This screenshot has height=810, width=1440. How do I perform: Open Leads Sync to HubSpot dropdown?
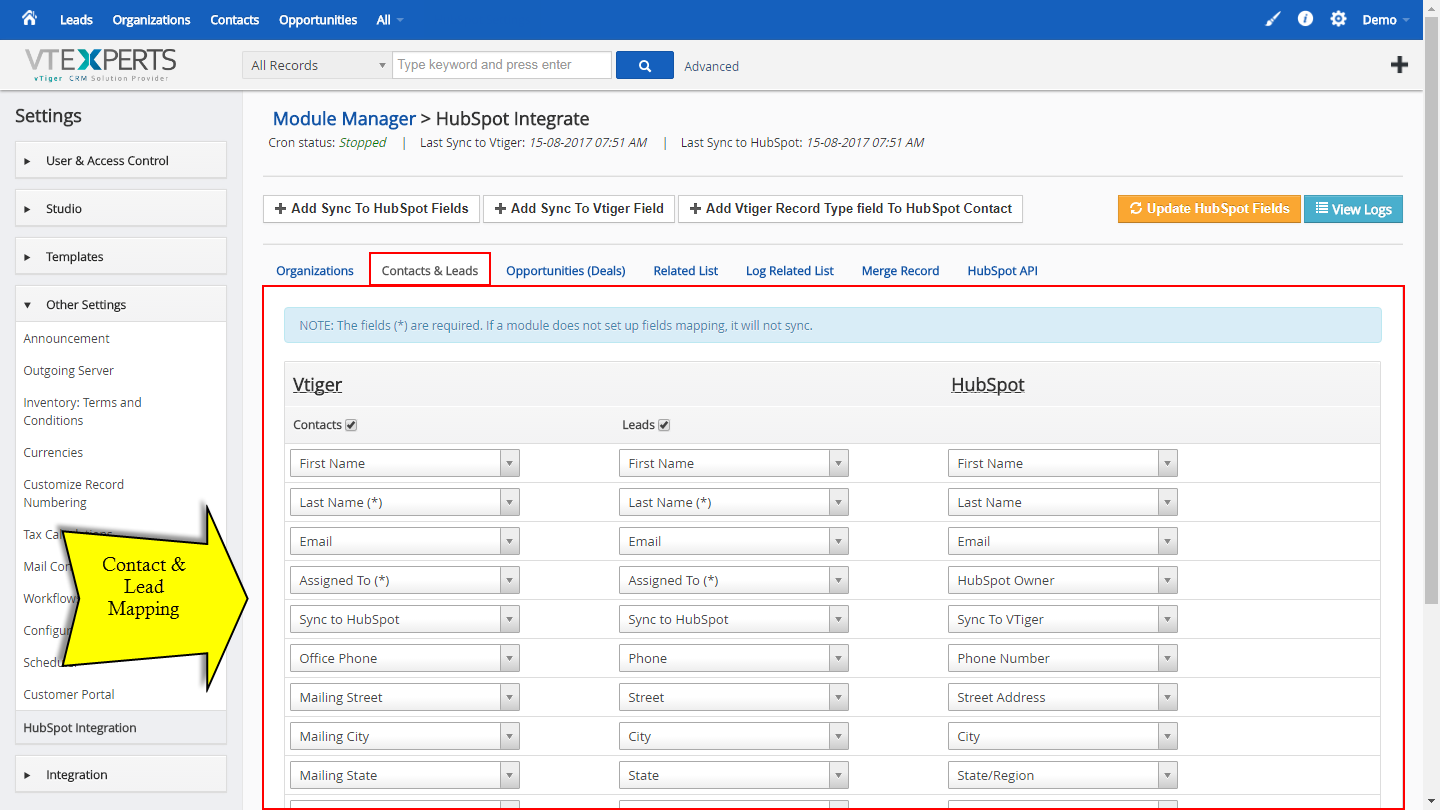pyautogui.click(x=734, y=619)
